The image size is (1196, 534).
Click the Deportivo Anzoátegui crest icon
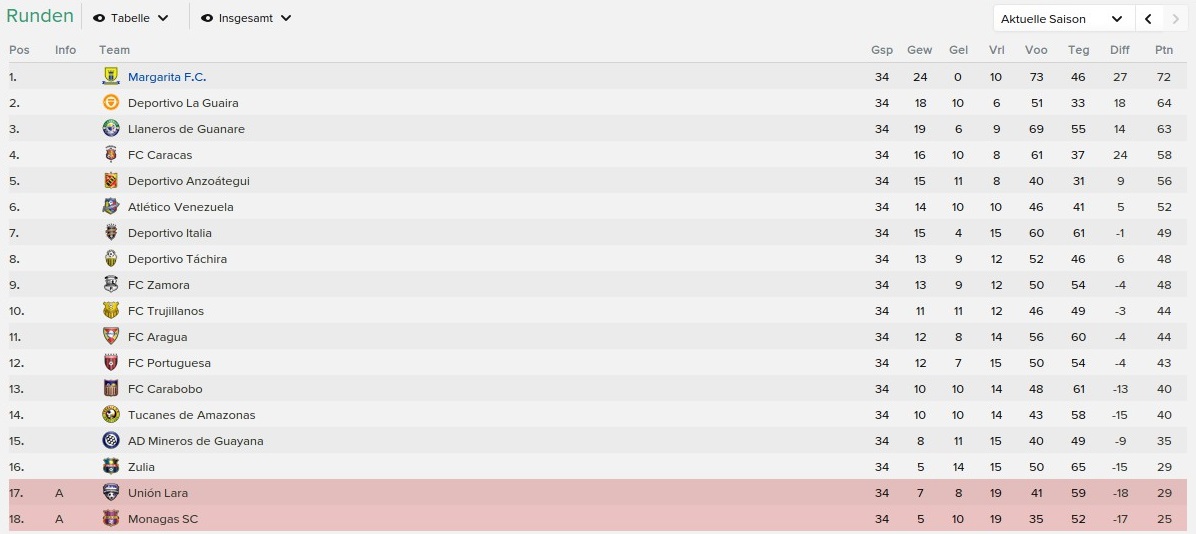coord(111,181)
